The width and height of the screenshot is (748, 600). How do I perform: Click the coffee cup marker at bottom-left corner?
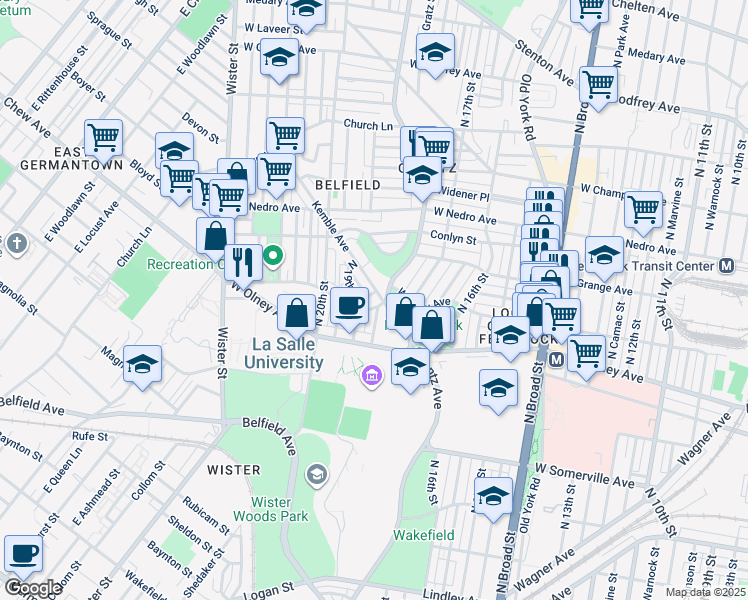point(23,557)
